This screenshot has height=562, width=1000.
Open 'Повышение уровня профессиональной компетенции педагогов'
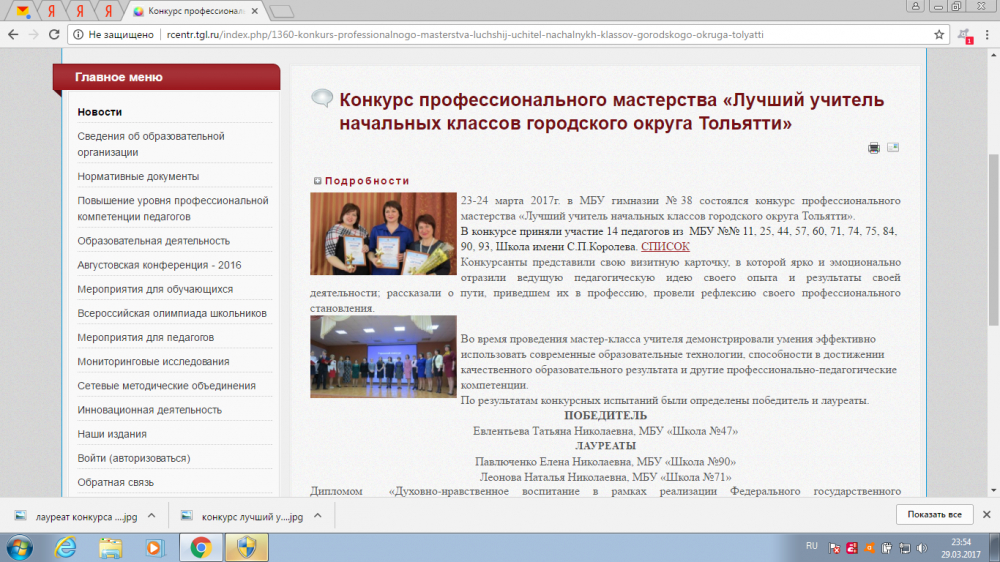(x=173, y=209)
